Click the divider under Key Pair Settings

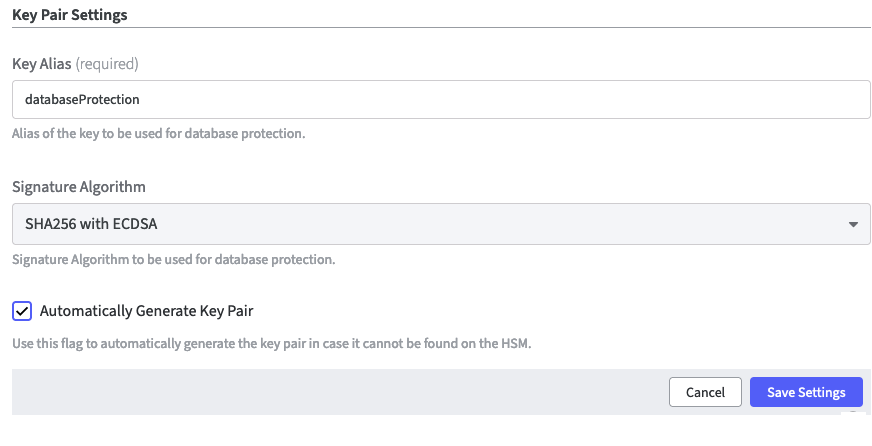click(440, 27)
